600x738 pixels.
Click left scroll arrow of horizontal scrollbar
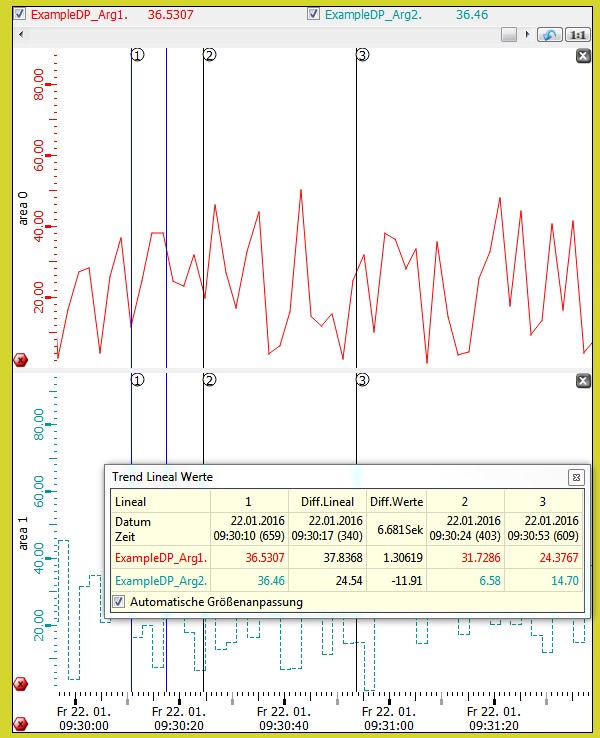tap(20, 35)
